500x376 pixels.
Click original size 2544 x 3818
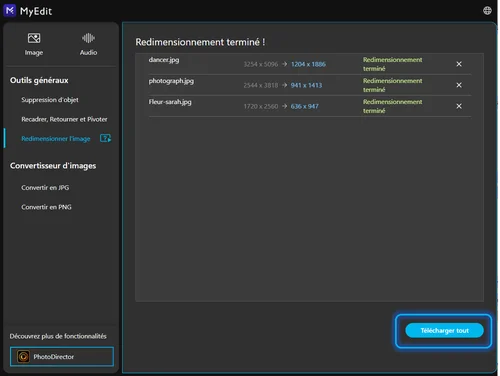(x=261, y=85)
